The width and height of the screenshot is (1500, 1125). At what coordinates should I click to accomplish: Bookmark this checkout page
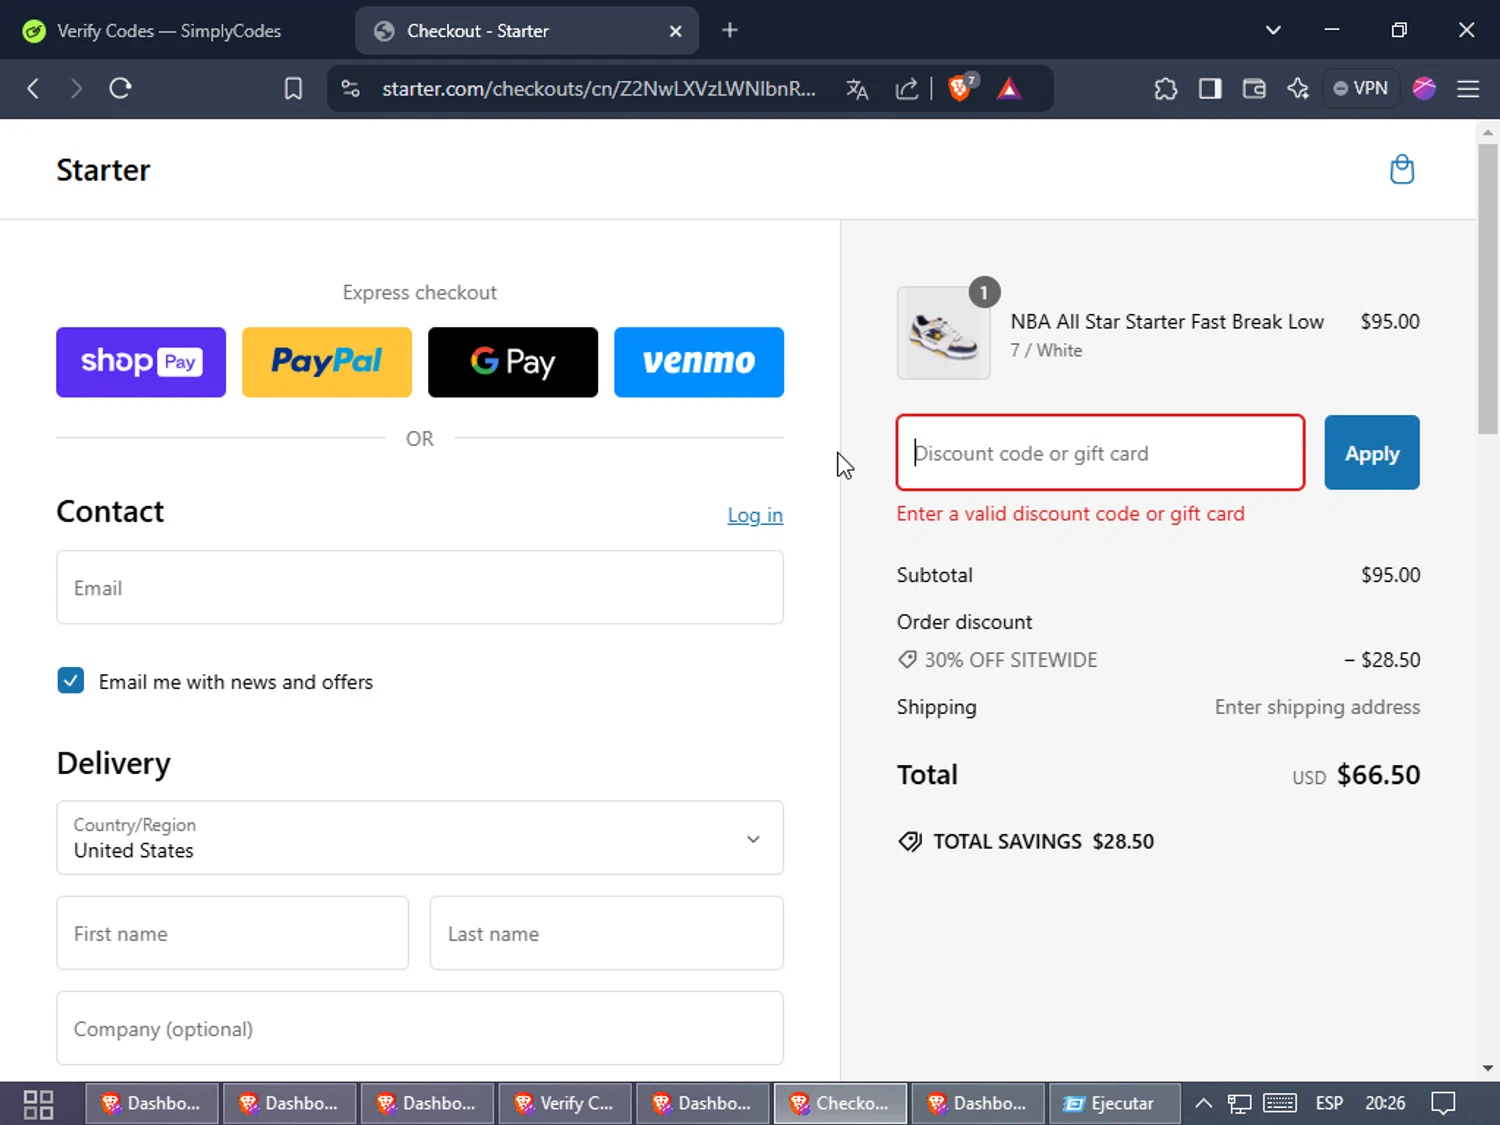click(293, 89)
